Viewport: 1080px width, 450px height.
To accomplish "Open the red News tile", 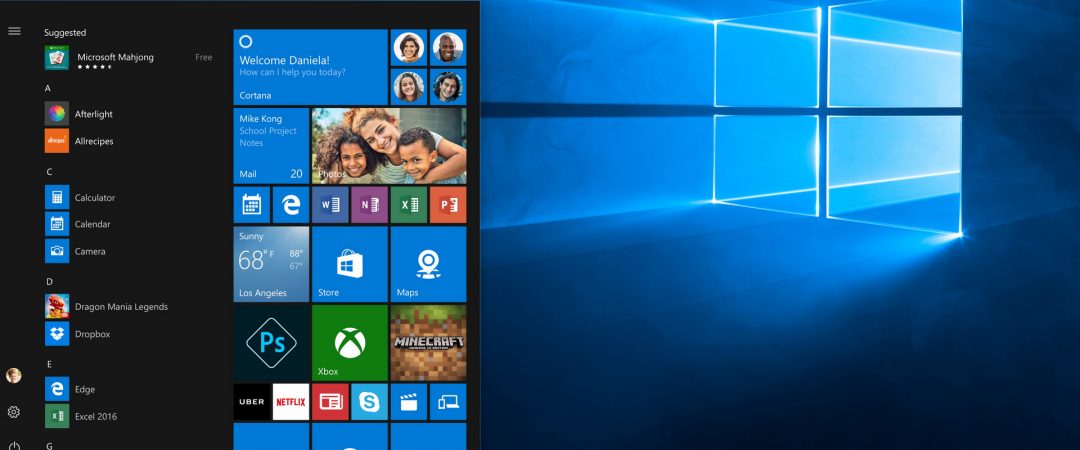I will 330,402.
